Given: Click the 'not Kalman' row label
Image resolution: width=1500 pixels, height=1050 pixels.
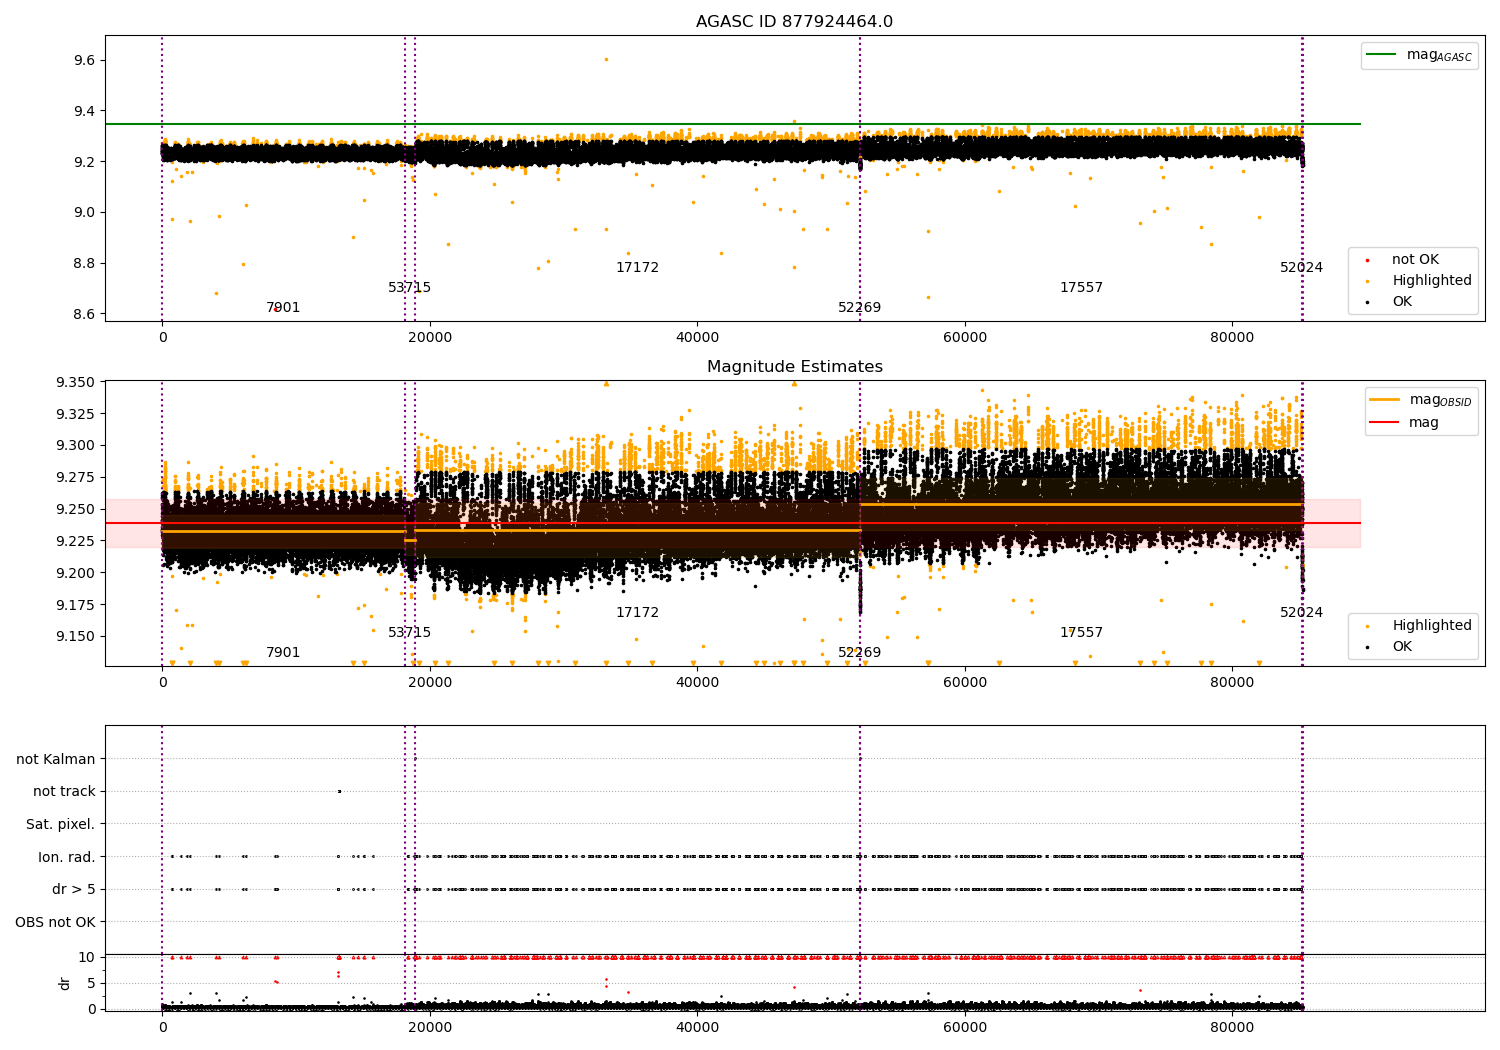Looking at the screenshot, I should click(56, 760).
